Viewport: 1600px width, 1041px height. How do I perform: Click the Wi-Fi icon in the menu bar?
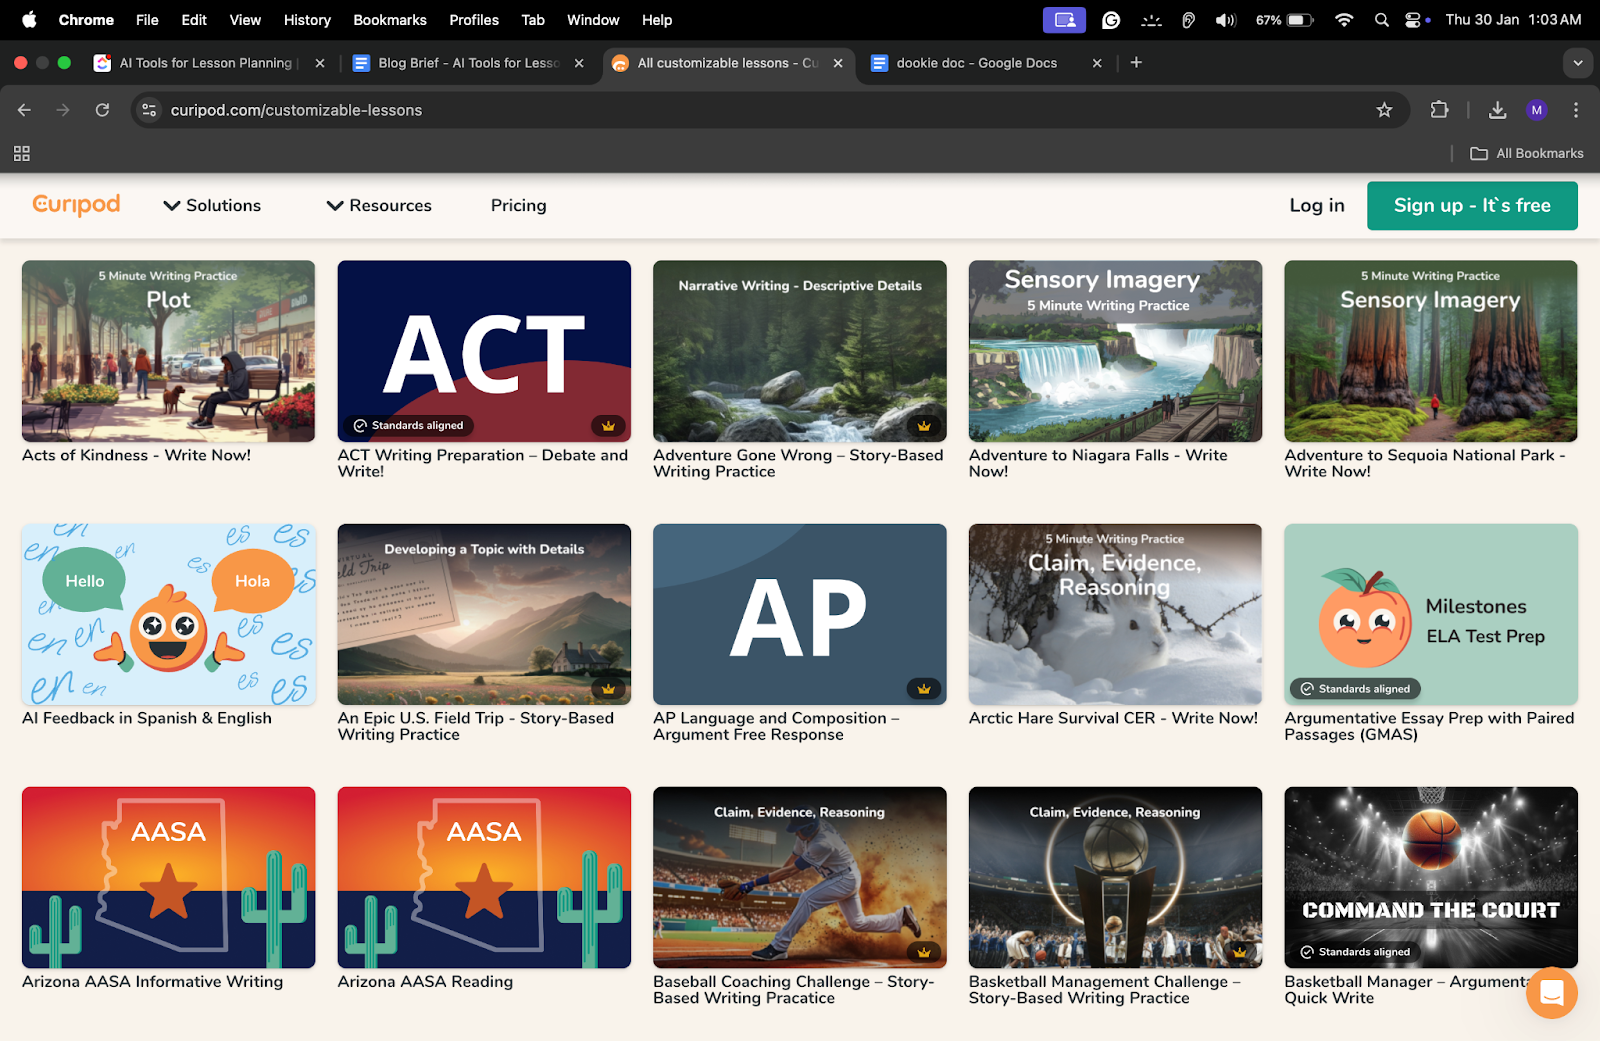(1343, 19)
